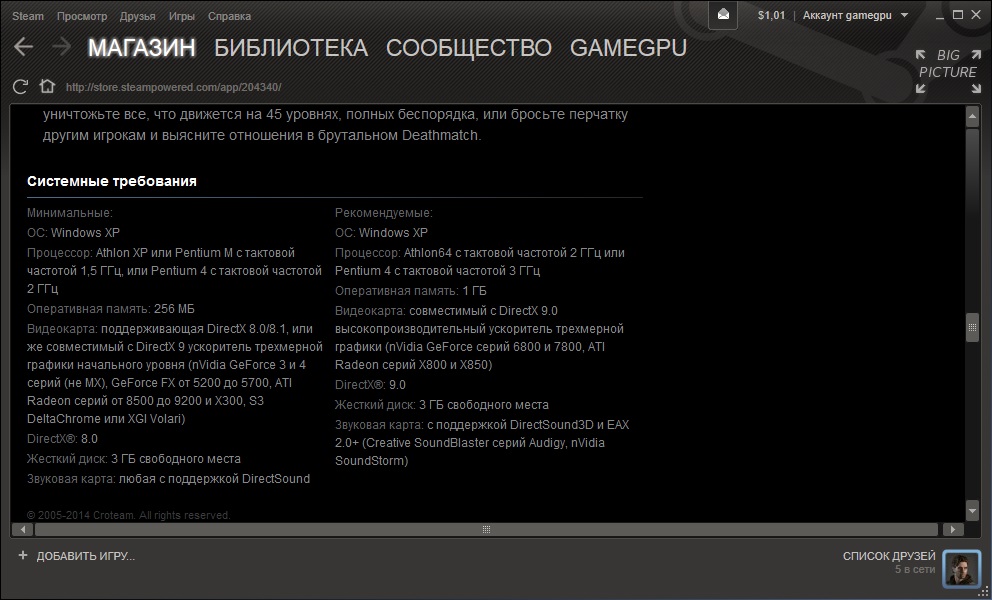992x600 pixels.
Task: Click minimum Звуковая карта DirectSound line
Action: pos(168,479)
